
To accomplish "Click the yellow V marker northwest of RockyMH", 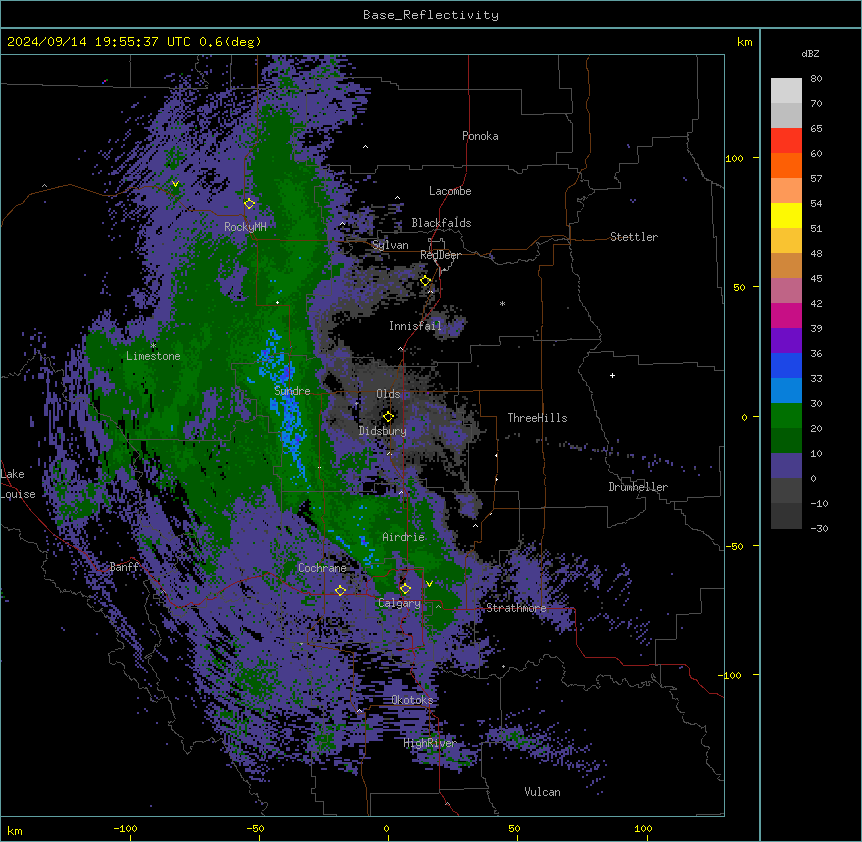I will [175, 184].
